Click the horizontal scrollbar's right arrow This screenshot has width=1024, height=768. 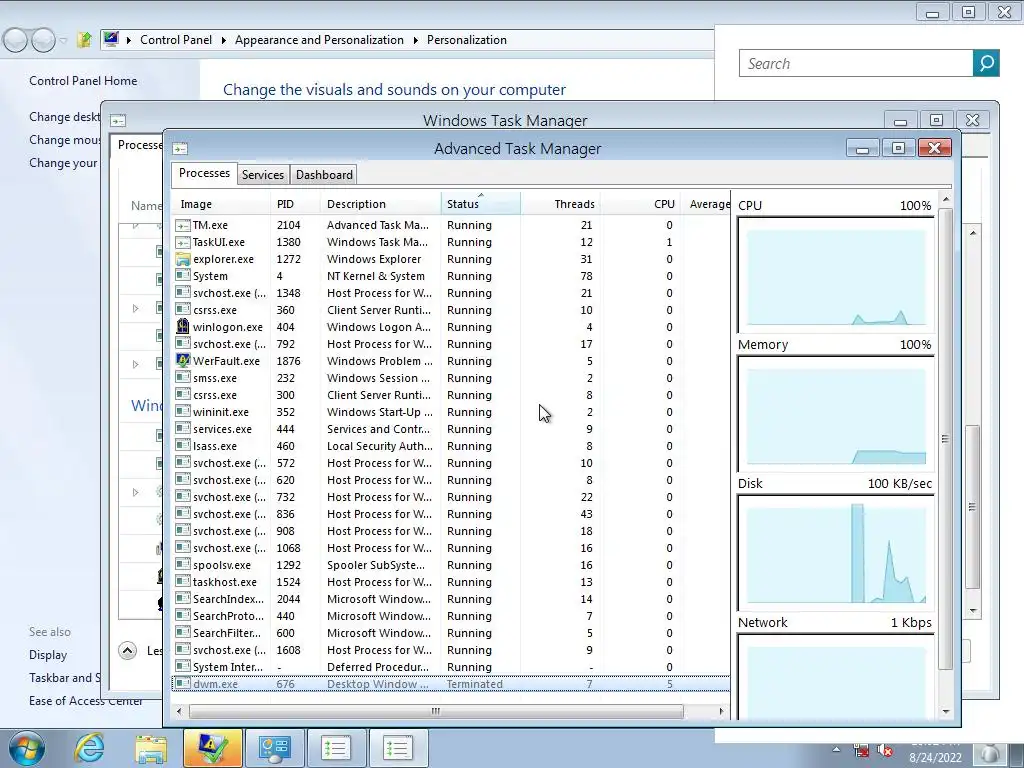(x=721, y=711)
